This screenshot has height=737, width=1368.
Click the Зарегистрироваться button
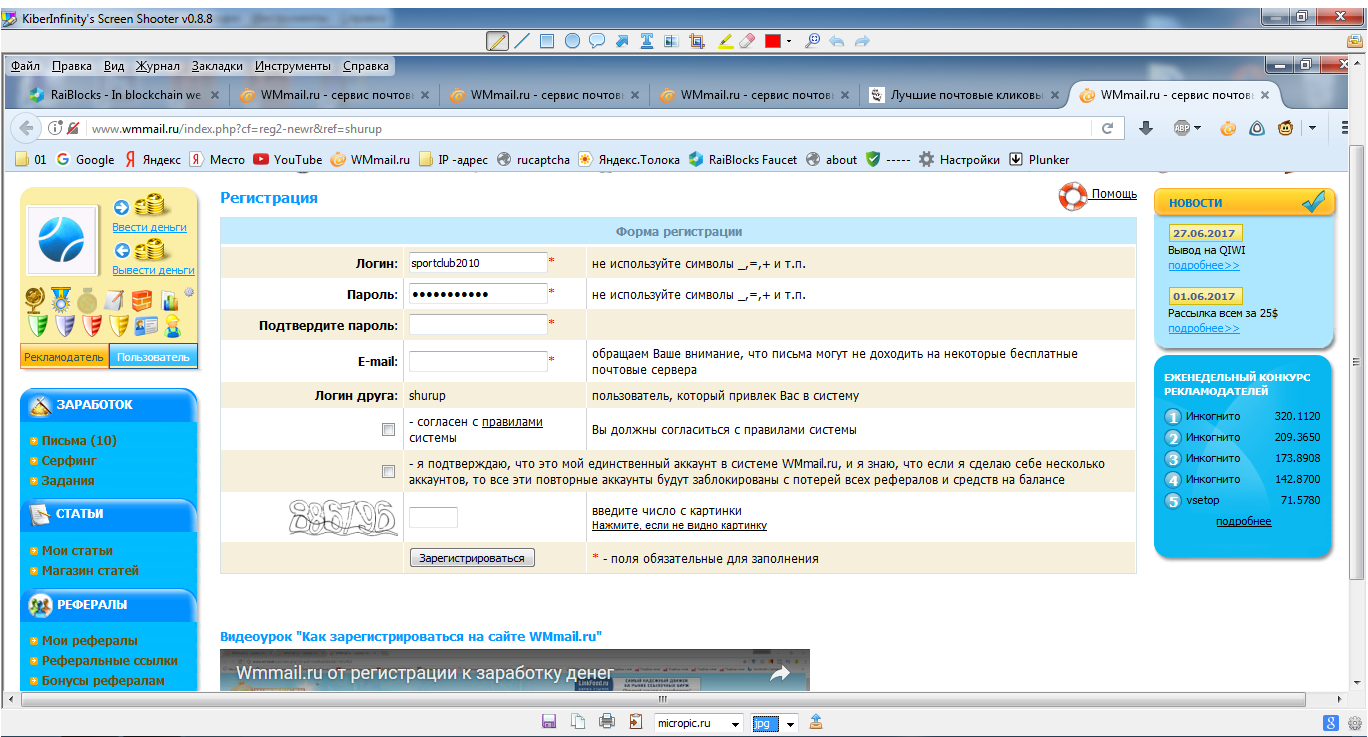472,558
